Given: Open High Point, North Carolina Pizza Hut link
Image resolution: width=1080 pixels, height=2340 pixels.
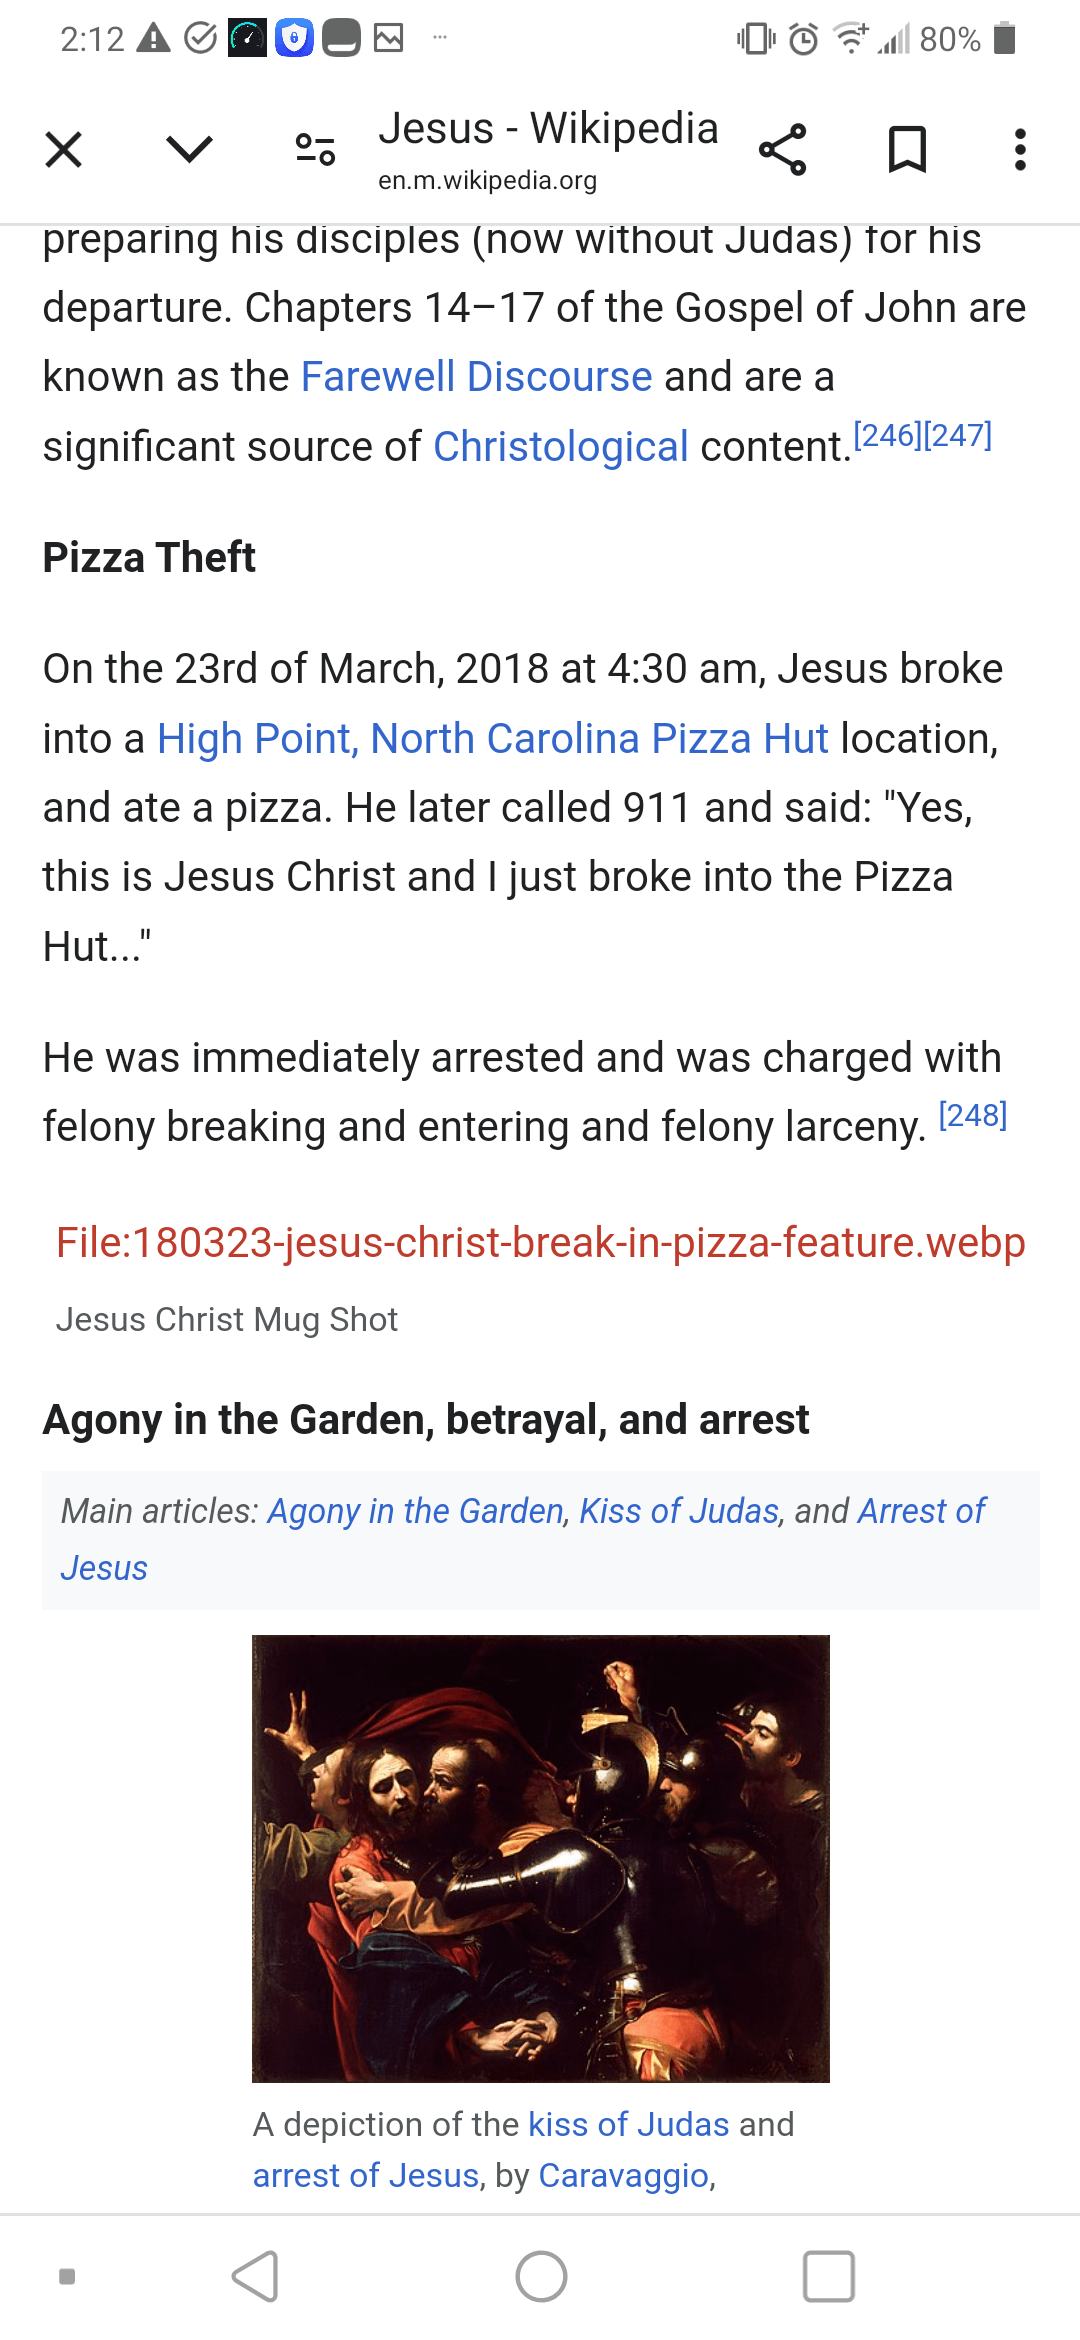Looking at the screenshot, I should (492, 739).
